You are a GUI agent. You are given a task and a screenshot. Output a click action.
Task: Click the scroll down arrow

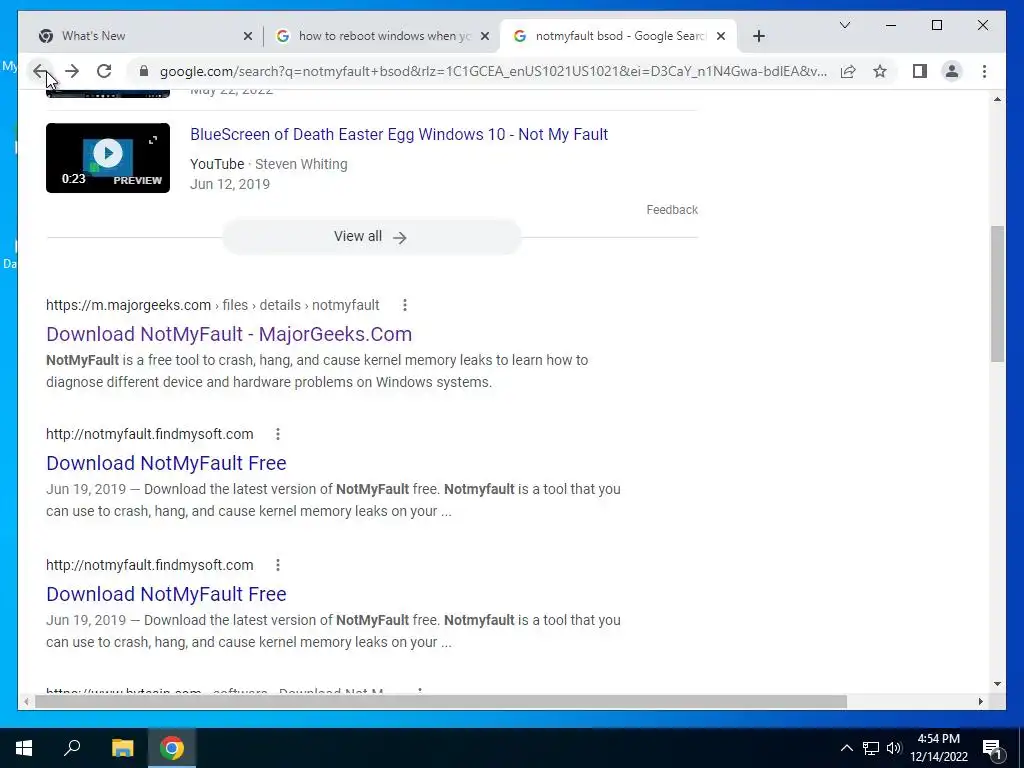pyautogui.click(x=997, y=684)
